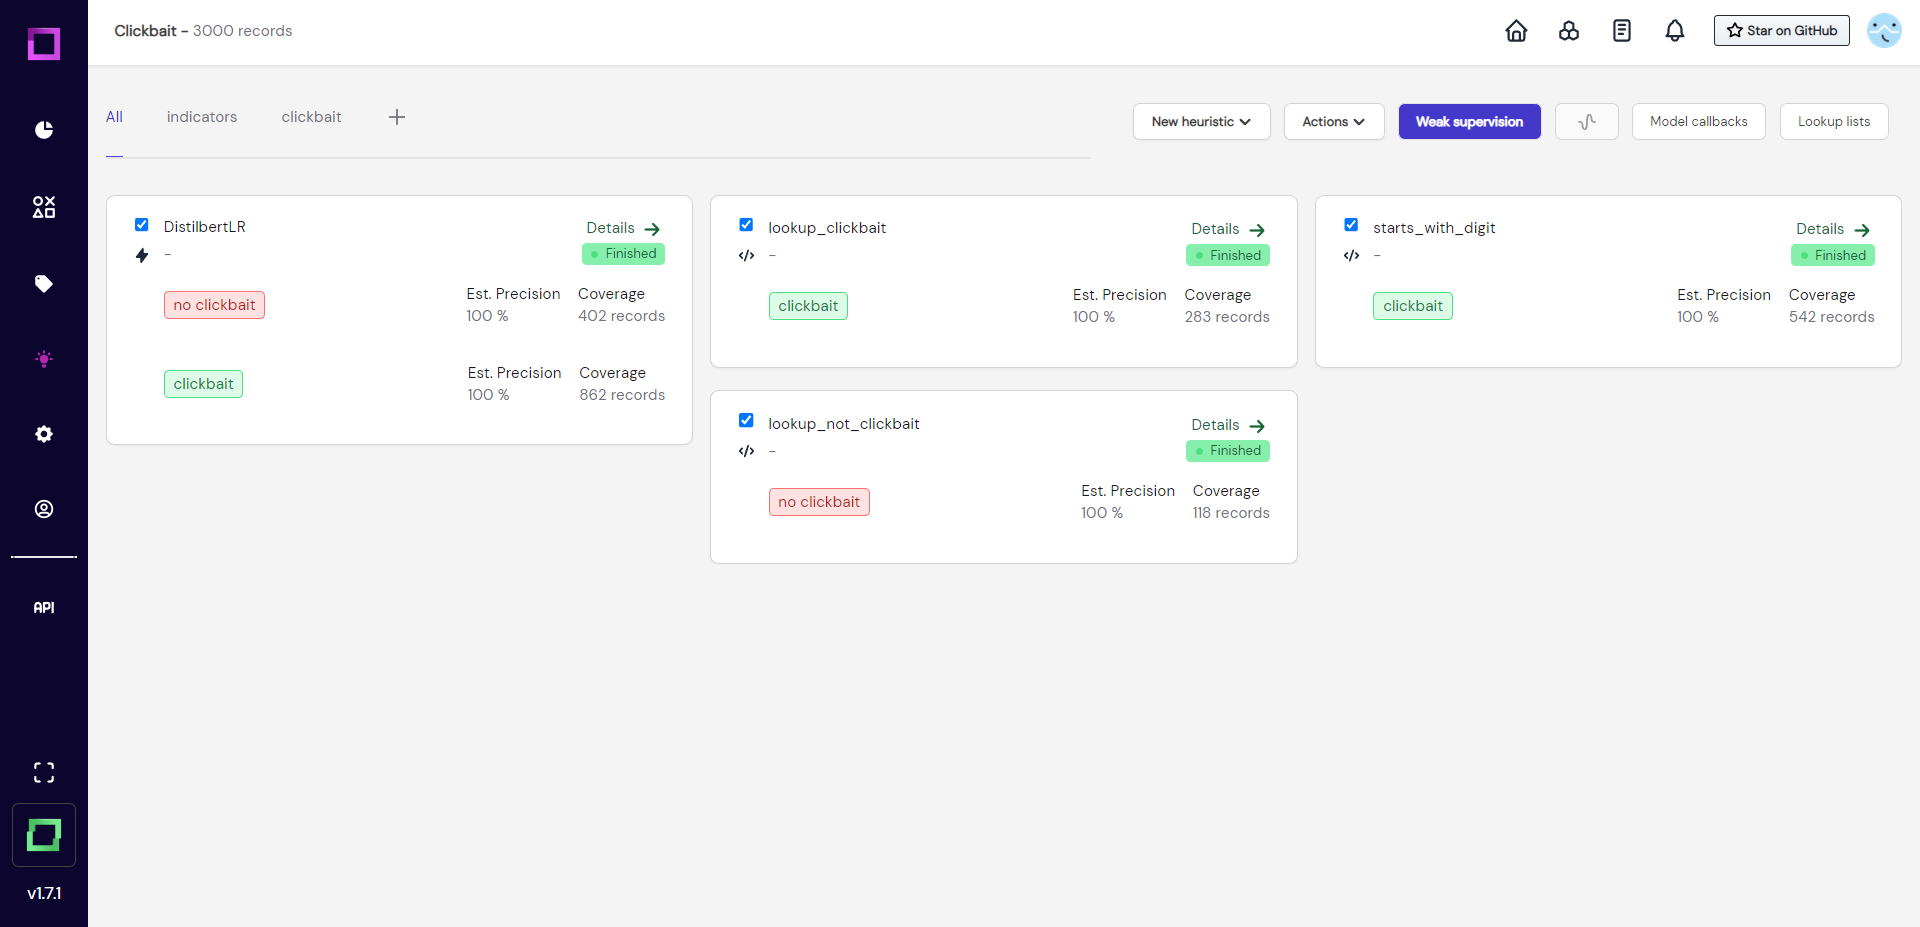Click the clickbait label in lookup_clickbait card
Image resolution: width=1920 pixels, height=927 pixels.
tap(808, 306)
